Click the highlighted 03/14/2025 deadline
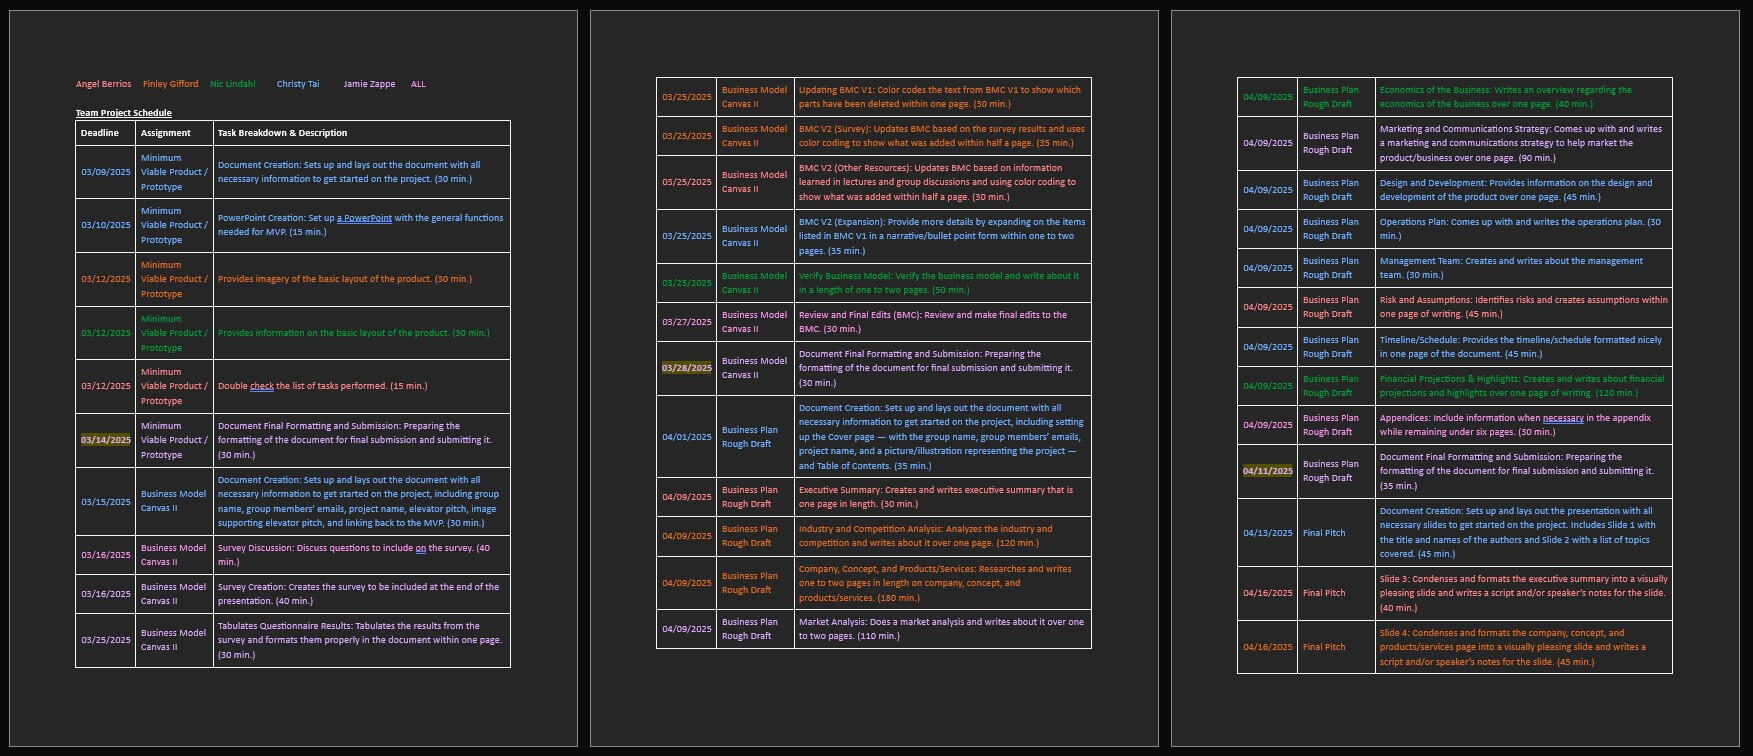 point(105,440)
